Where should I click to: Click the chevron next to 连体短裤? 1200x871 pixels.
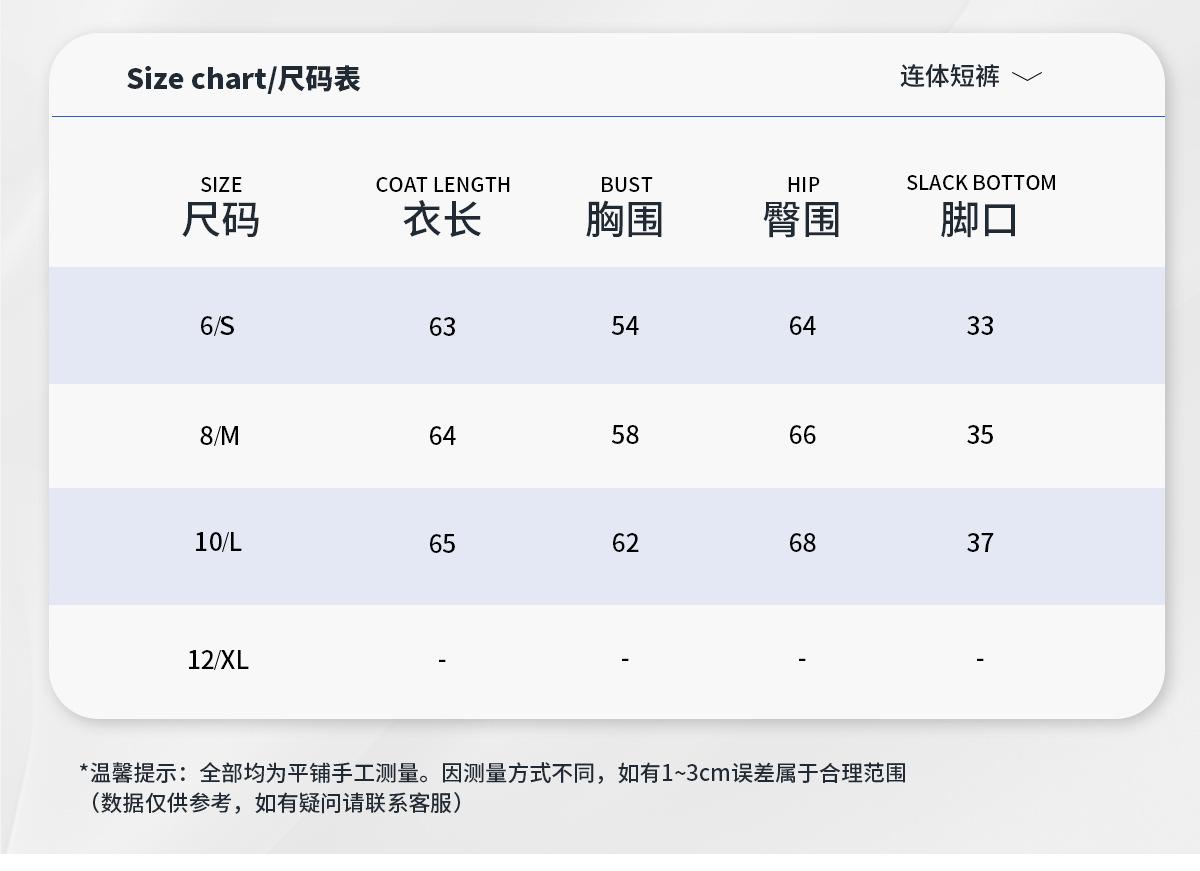click(x=1027, y=77)
